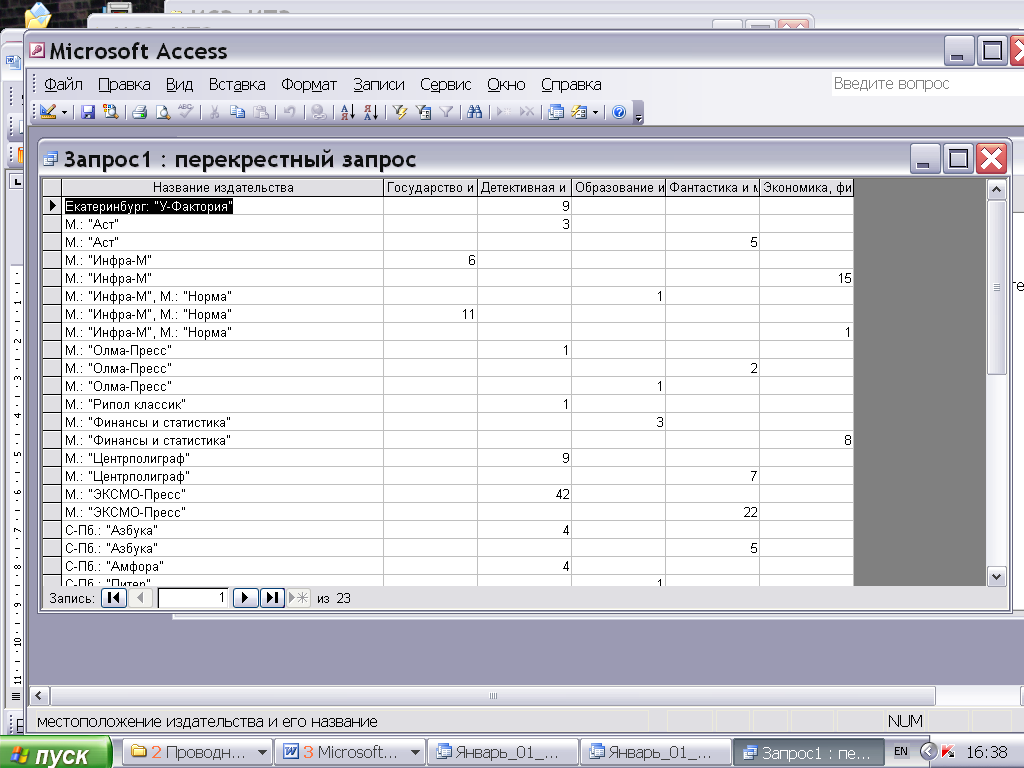Click the datasheet scroll-down arrow
1024x768 pixels.
coord(997,577)
